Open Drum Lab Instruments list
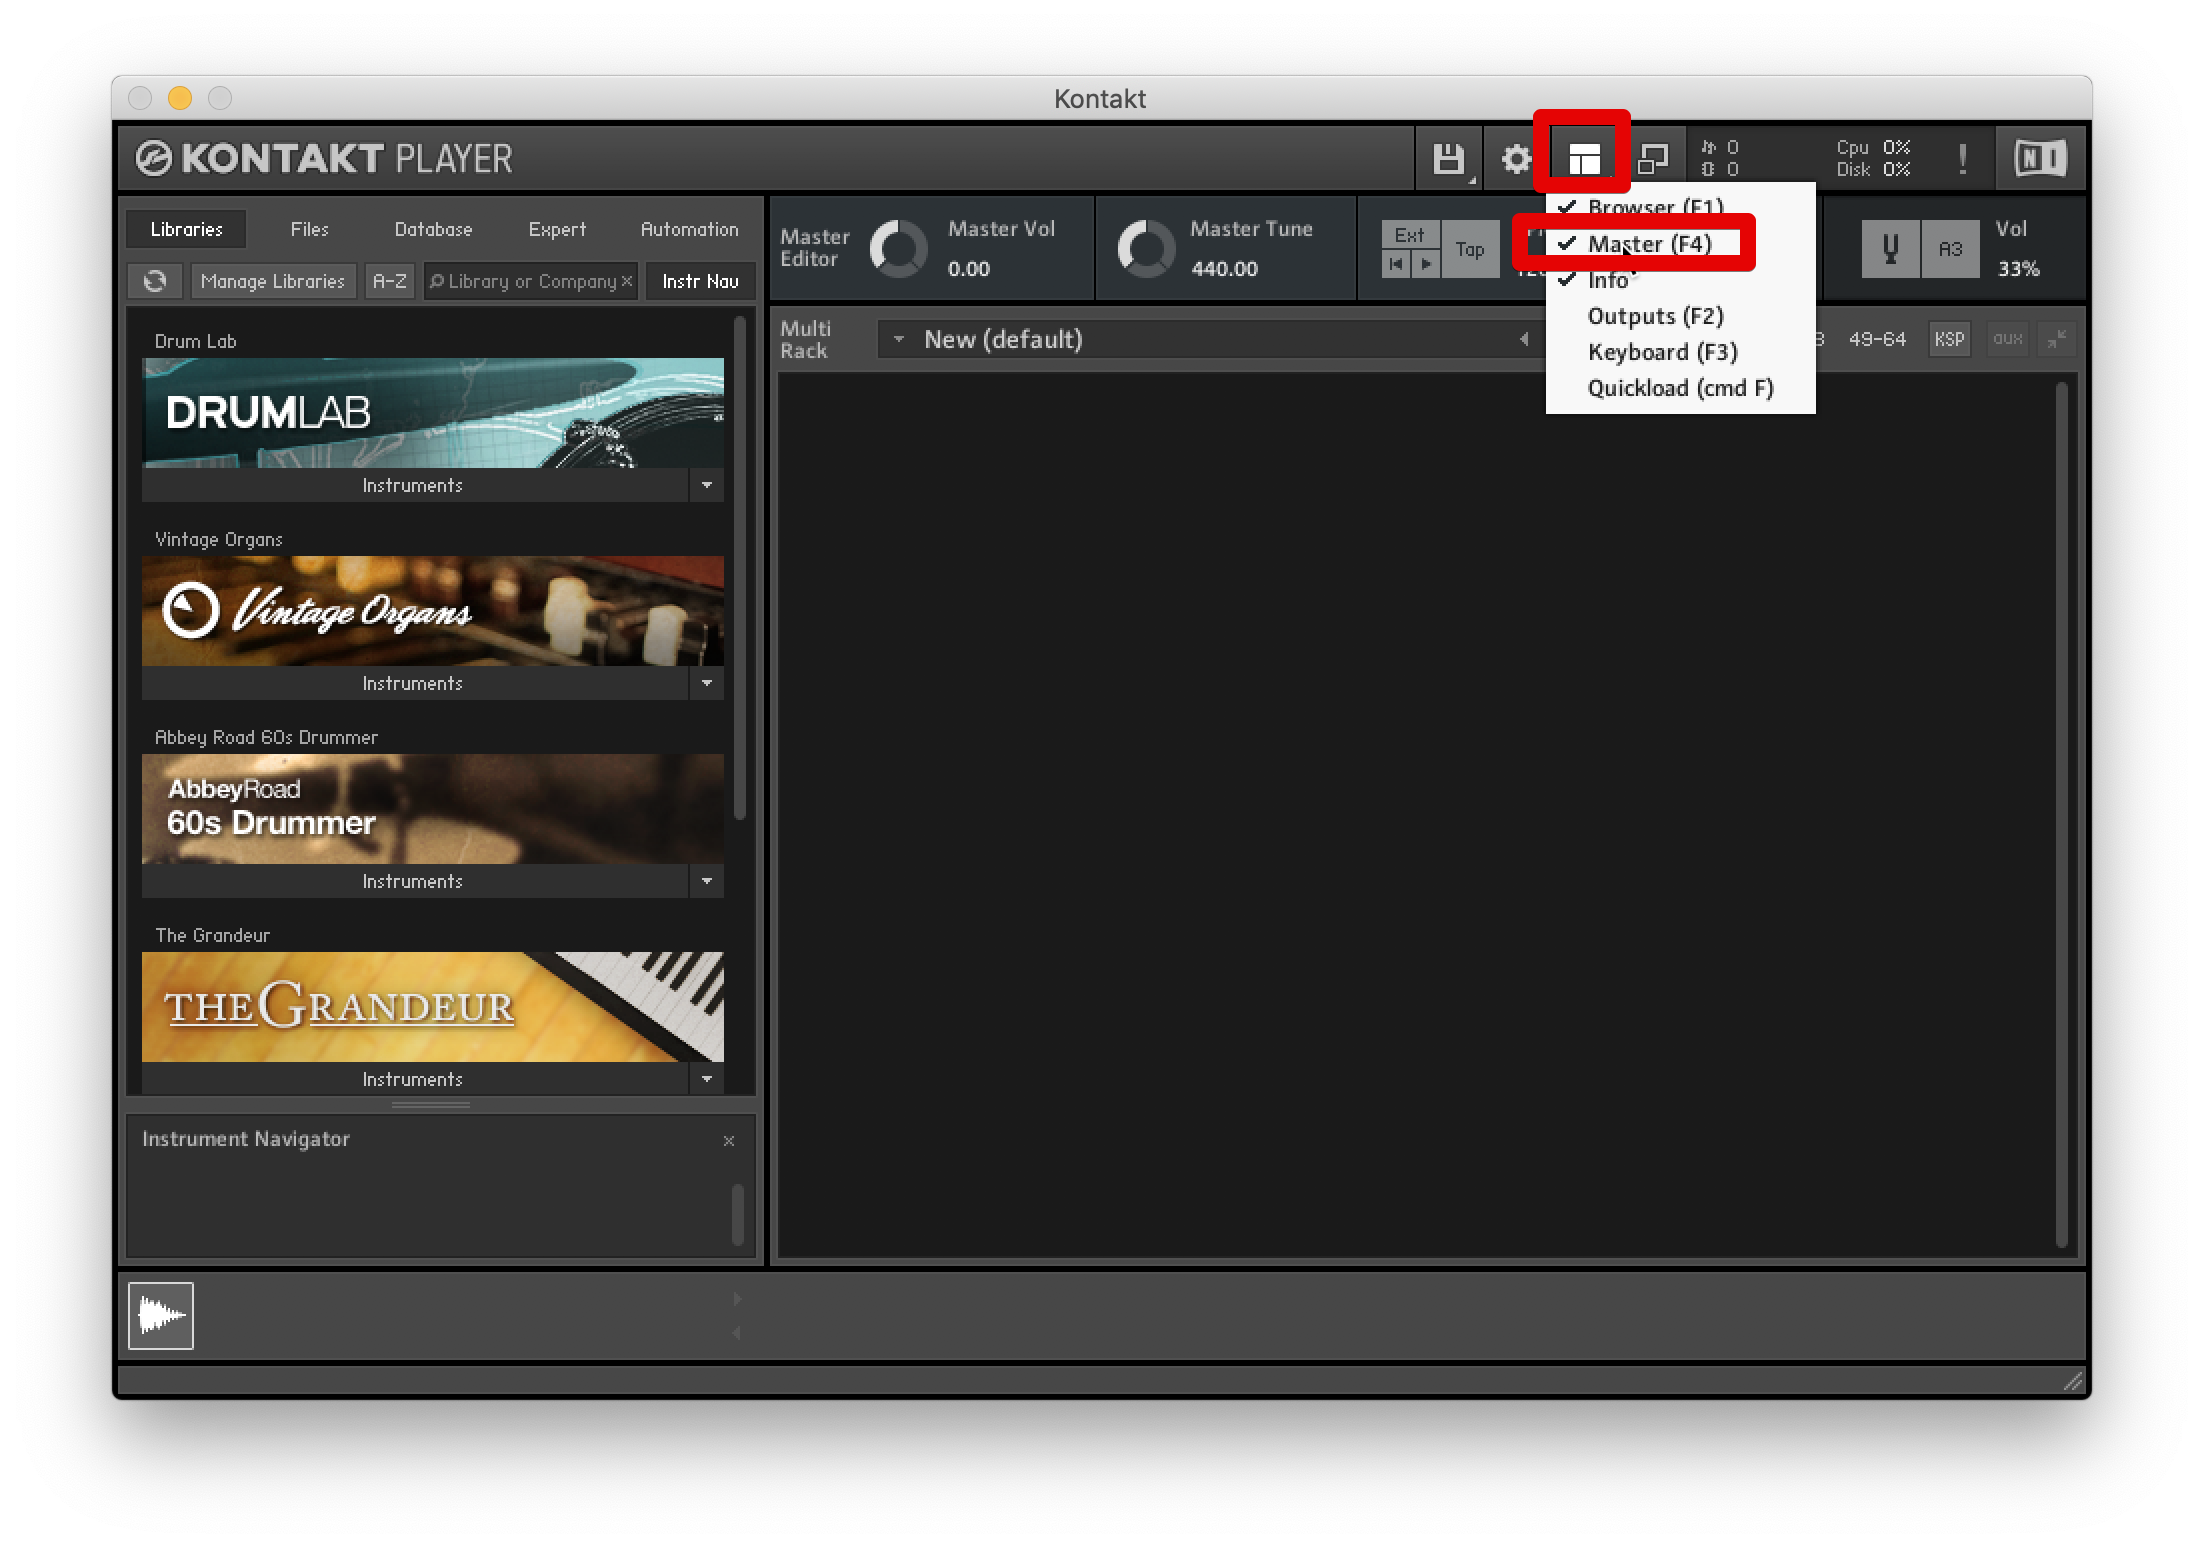Image resolution: width=2204 pixels, height=1548 pixels. (414, 486)
